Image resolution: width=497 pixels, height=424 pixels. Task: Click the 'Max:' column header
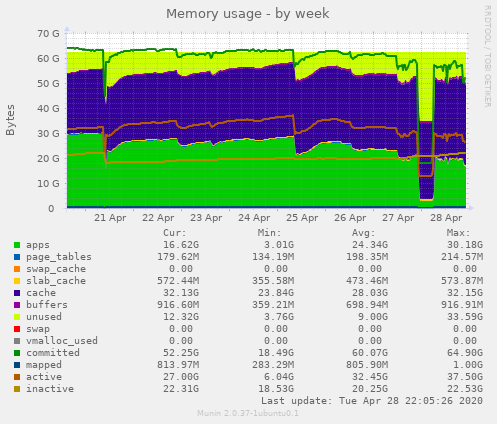click(459, 233)
